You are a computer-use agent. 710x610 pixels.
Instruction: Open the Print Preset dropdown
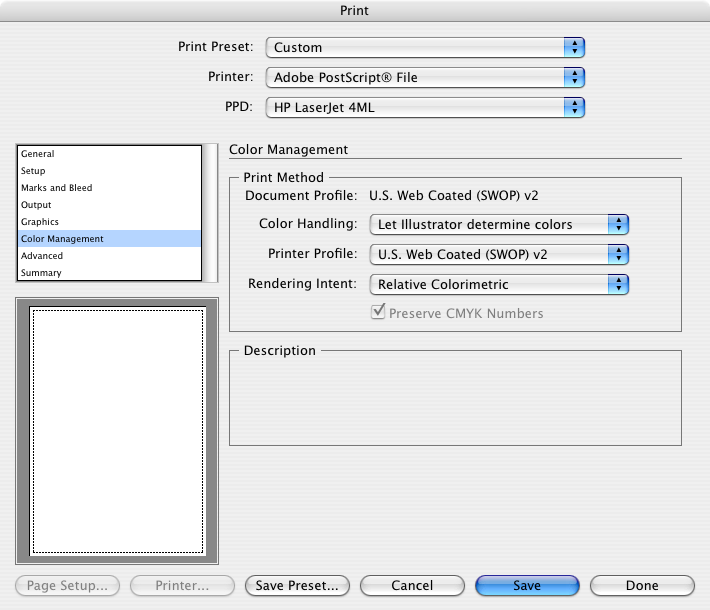click(x=424, y=47)
